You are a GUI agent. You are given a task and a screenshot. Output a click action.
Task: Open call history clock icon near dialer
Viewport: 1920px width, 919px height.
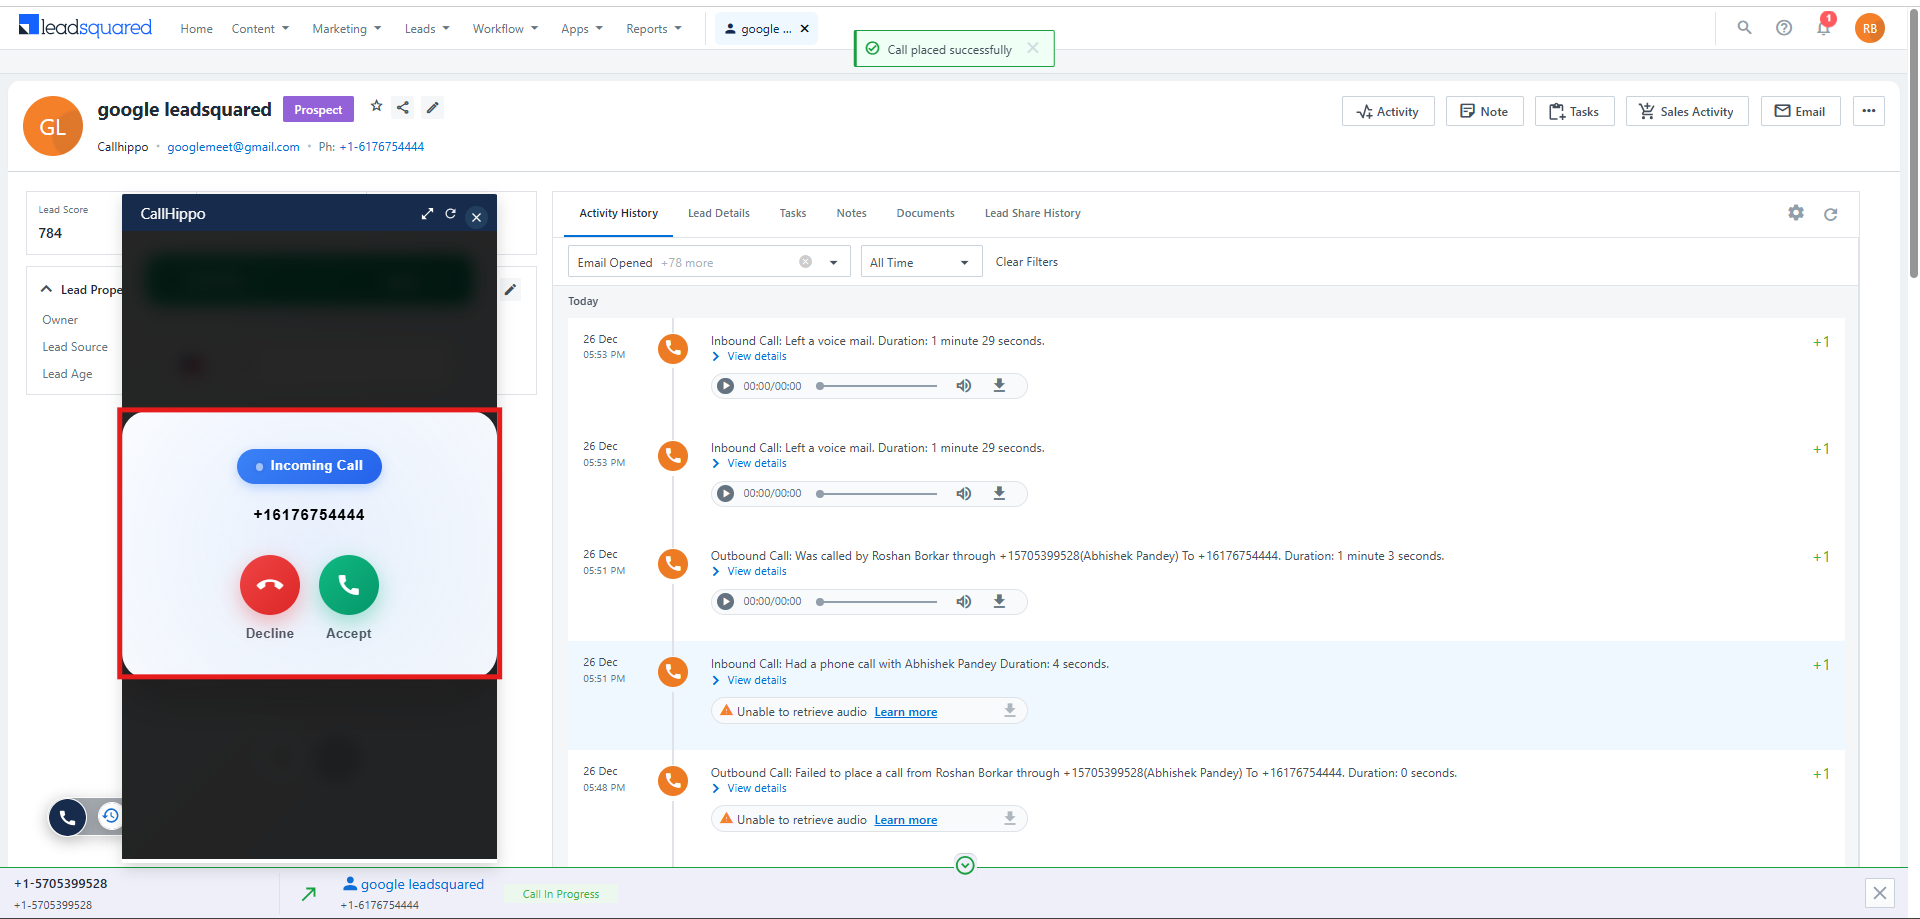[110, 816]
